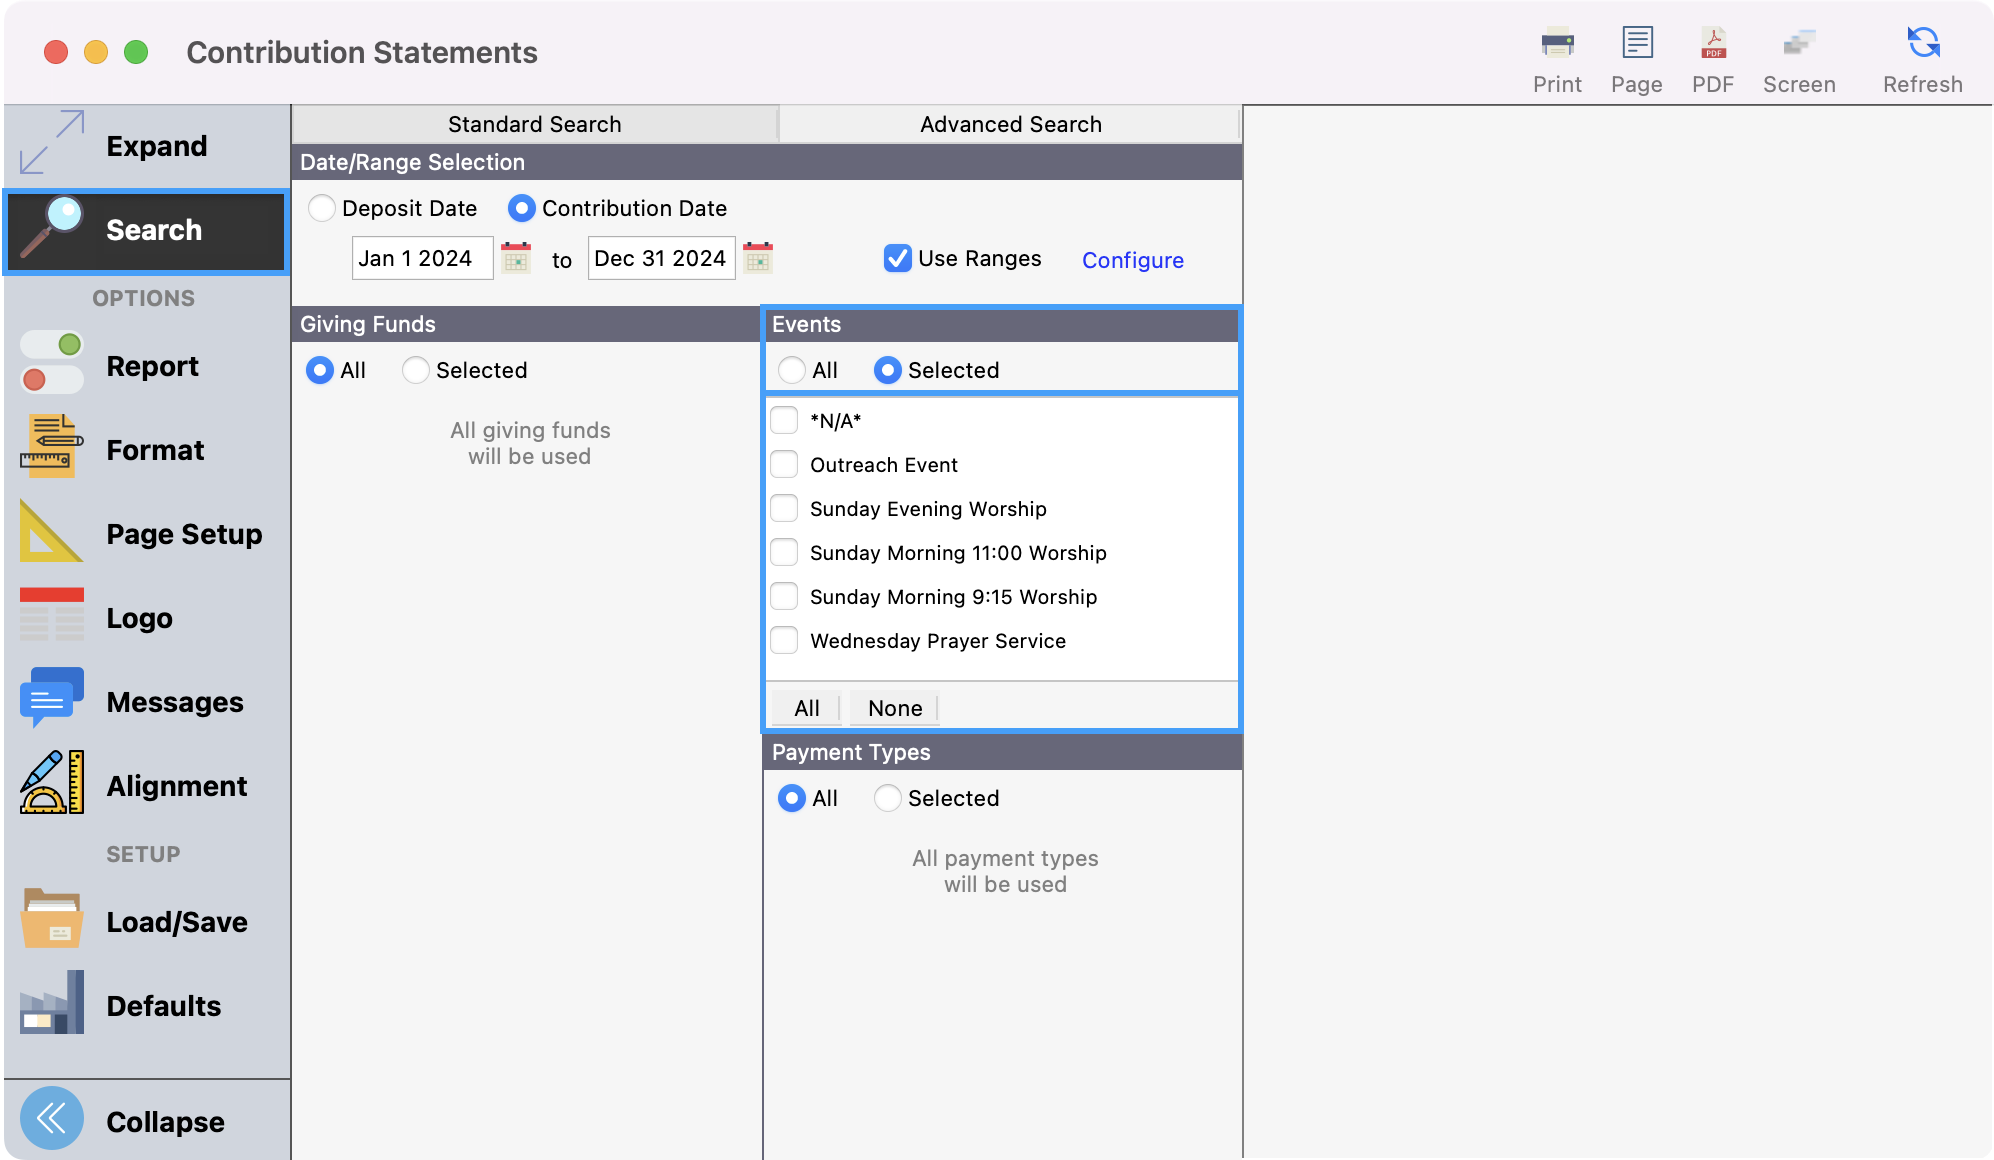Click the Print toolbar icon

point(1557,44)
